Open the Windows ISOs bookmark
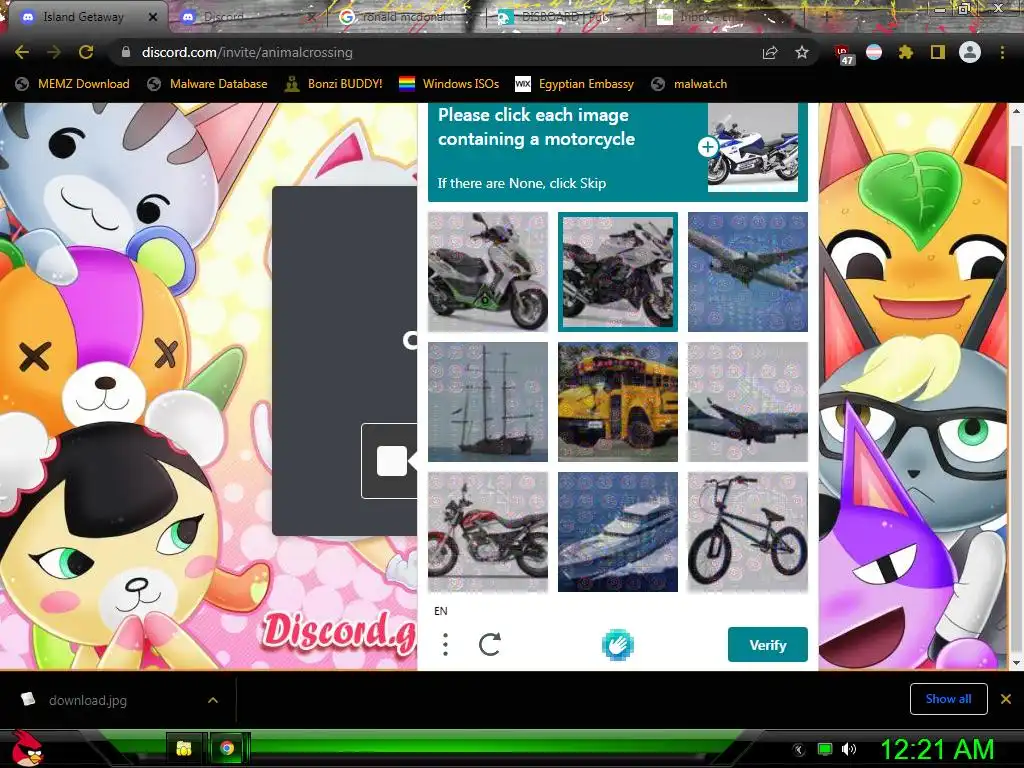 (x=449, y=84)
